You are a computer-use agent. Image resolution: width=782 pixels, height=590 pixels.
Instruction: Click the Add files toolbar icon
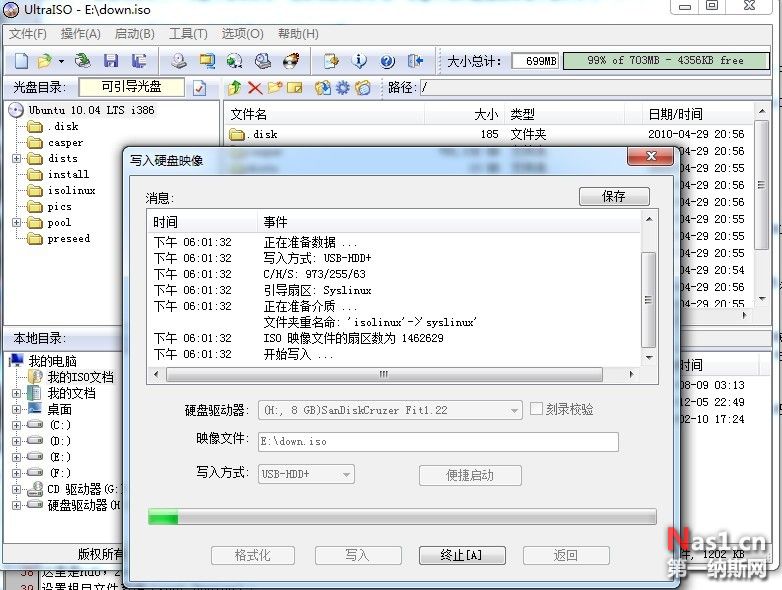click(x=332, y=61)
